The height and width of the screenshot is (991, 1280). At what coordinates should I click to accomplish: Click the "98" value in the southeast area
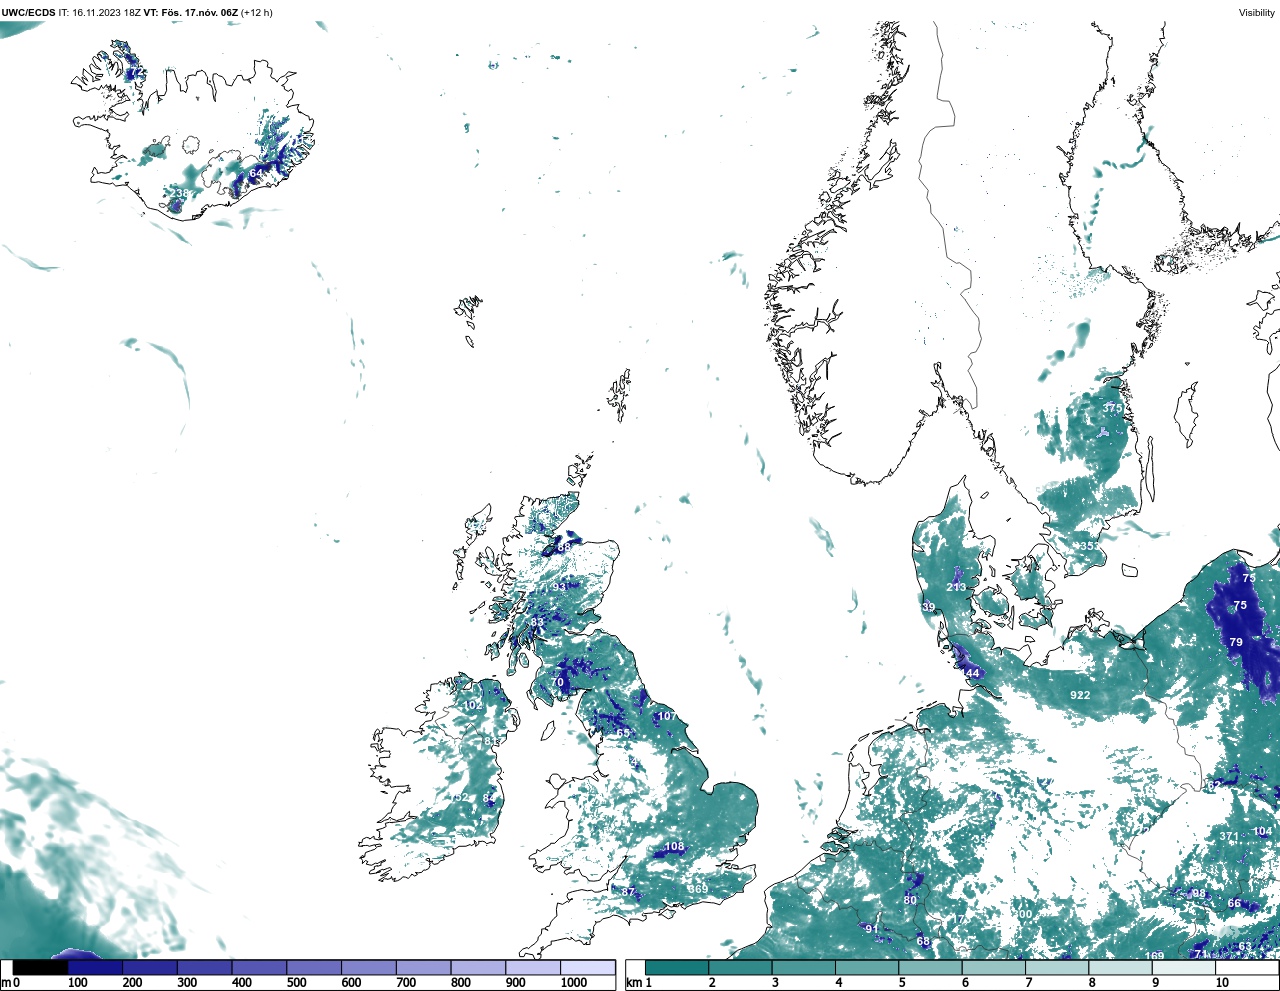point(1199,894)
